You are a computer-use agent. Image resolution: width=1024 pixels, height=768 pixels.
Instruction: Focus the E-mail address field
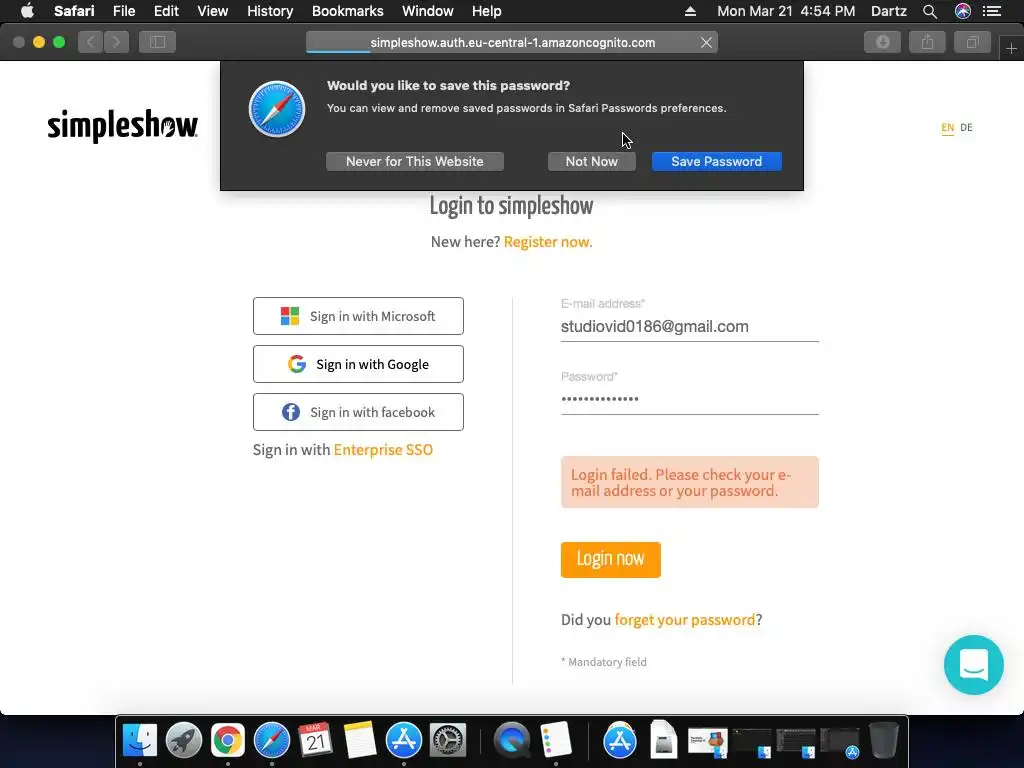(690, 327)
